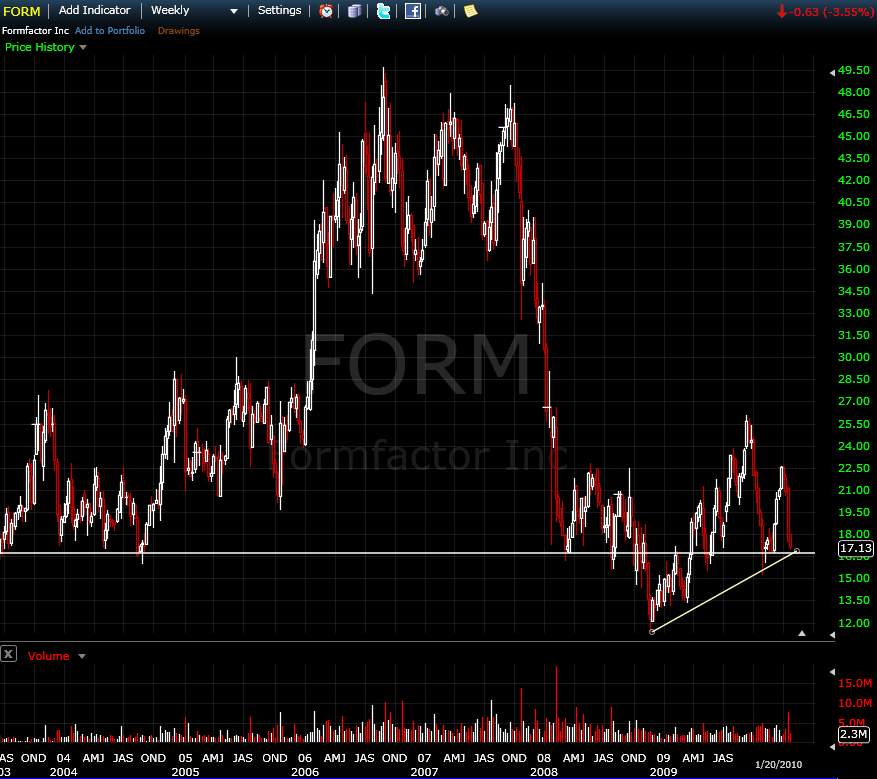Click the upward triangle at chart's lower right
The height and width of the screenshot is (779, 877).
point(802,633)
